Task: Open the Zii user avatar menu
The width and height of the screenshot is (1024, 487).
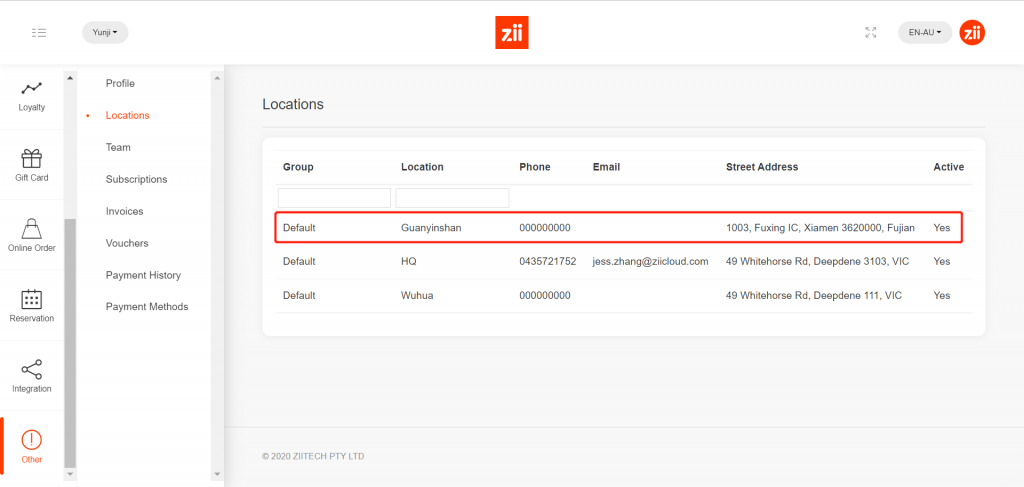Action: (972, 32)
